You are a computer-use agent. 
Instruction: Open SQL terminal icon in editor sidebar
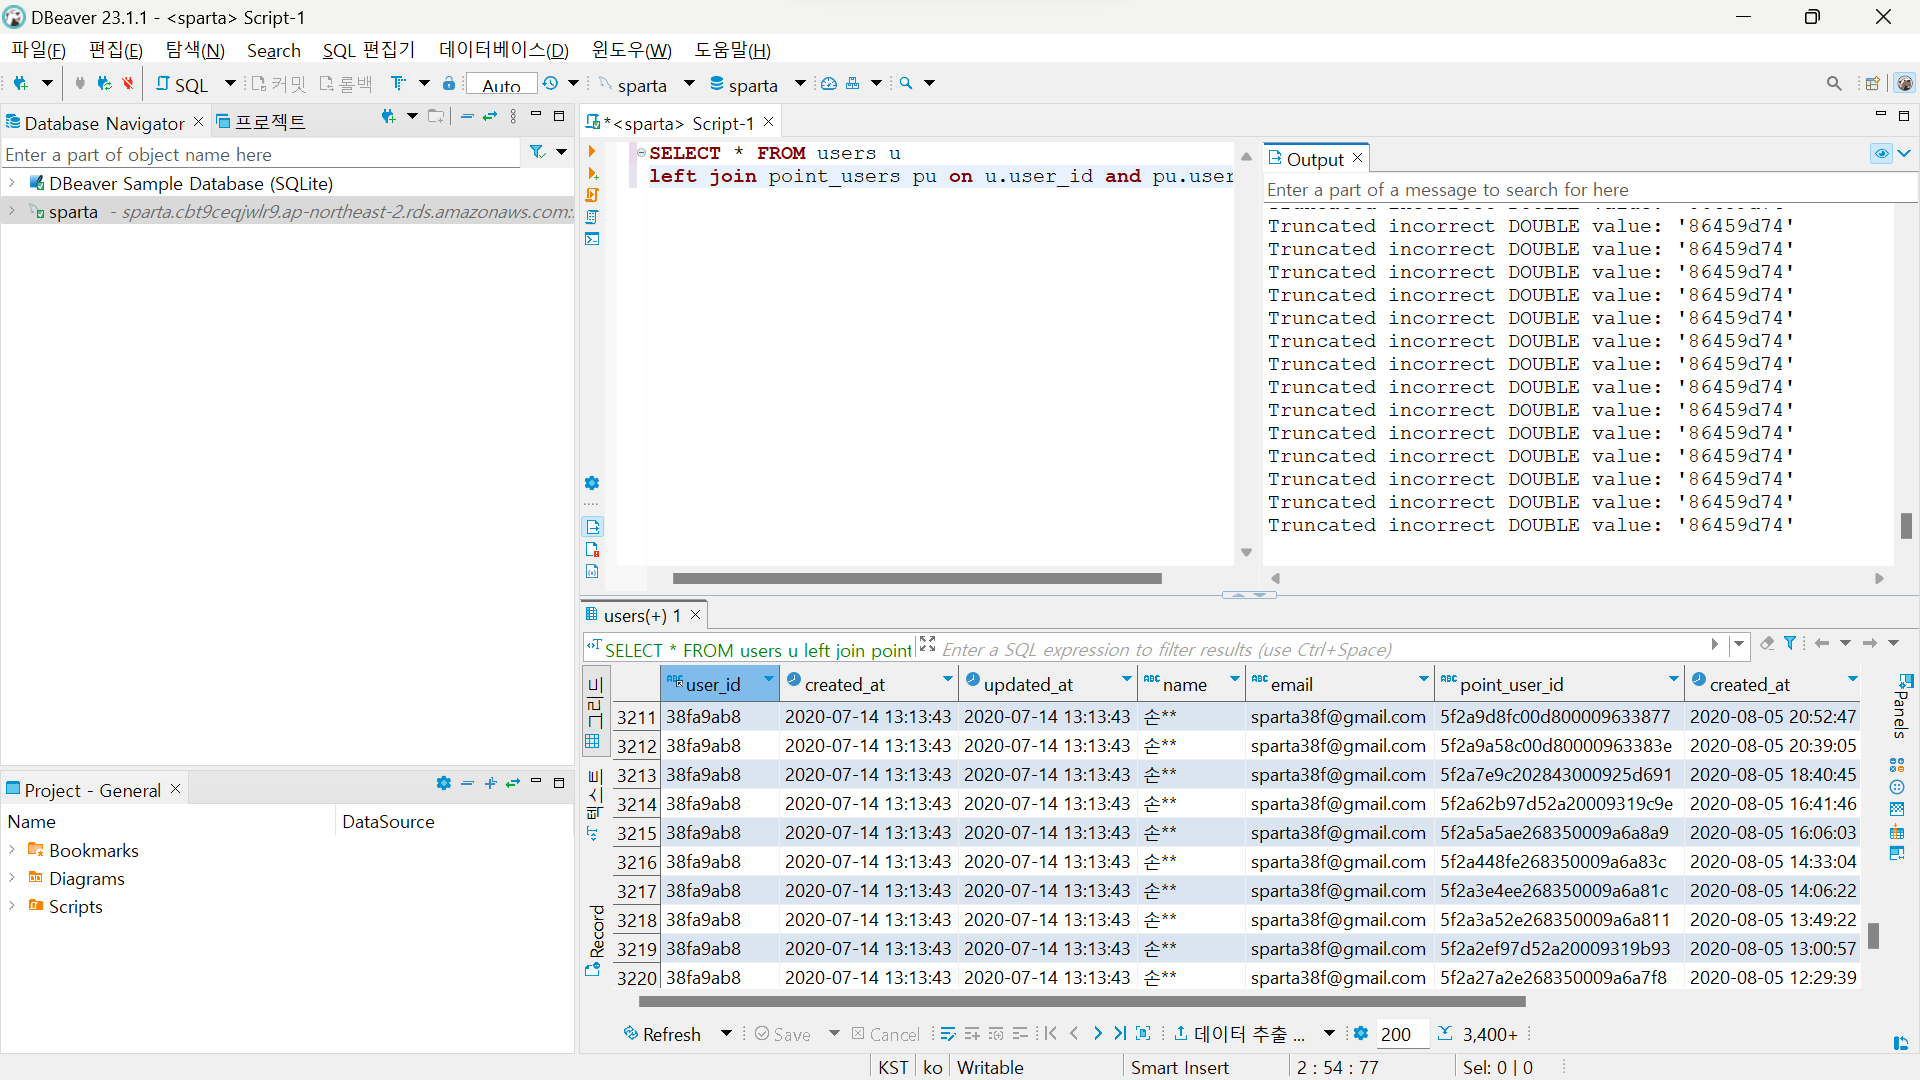point(592,239)
